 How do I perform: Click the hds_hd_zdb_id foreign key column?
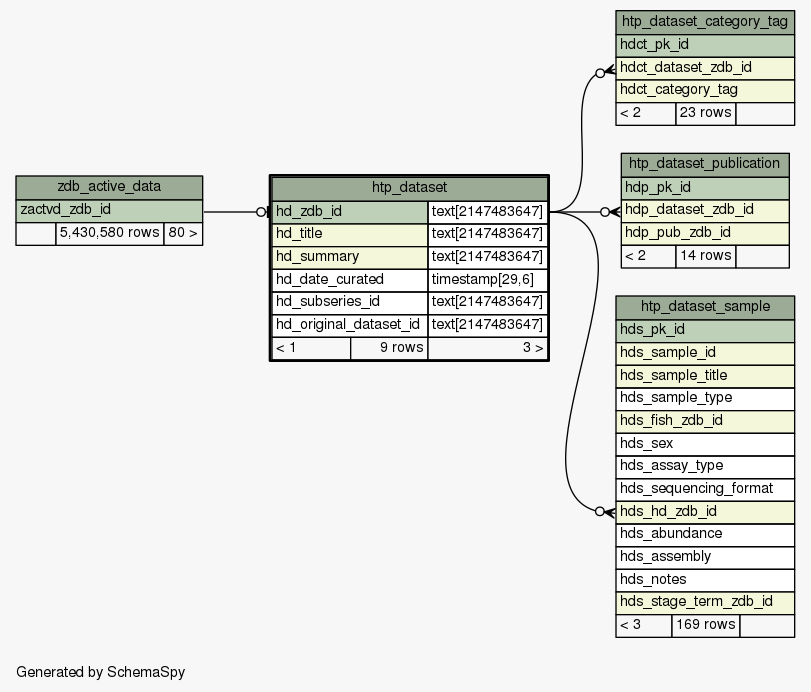705,511
